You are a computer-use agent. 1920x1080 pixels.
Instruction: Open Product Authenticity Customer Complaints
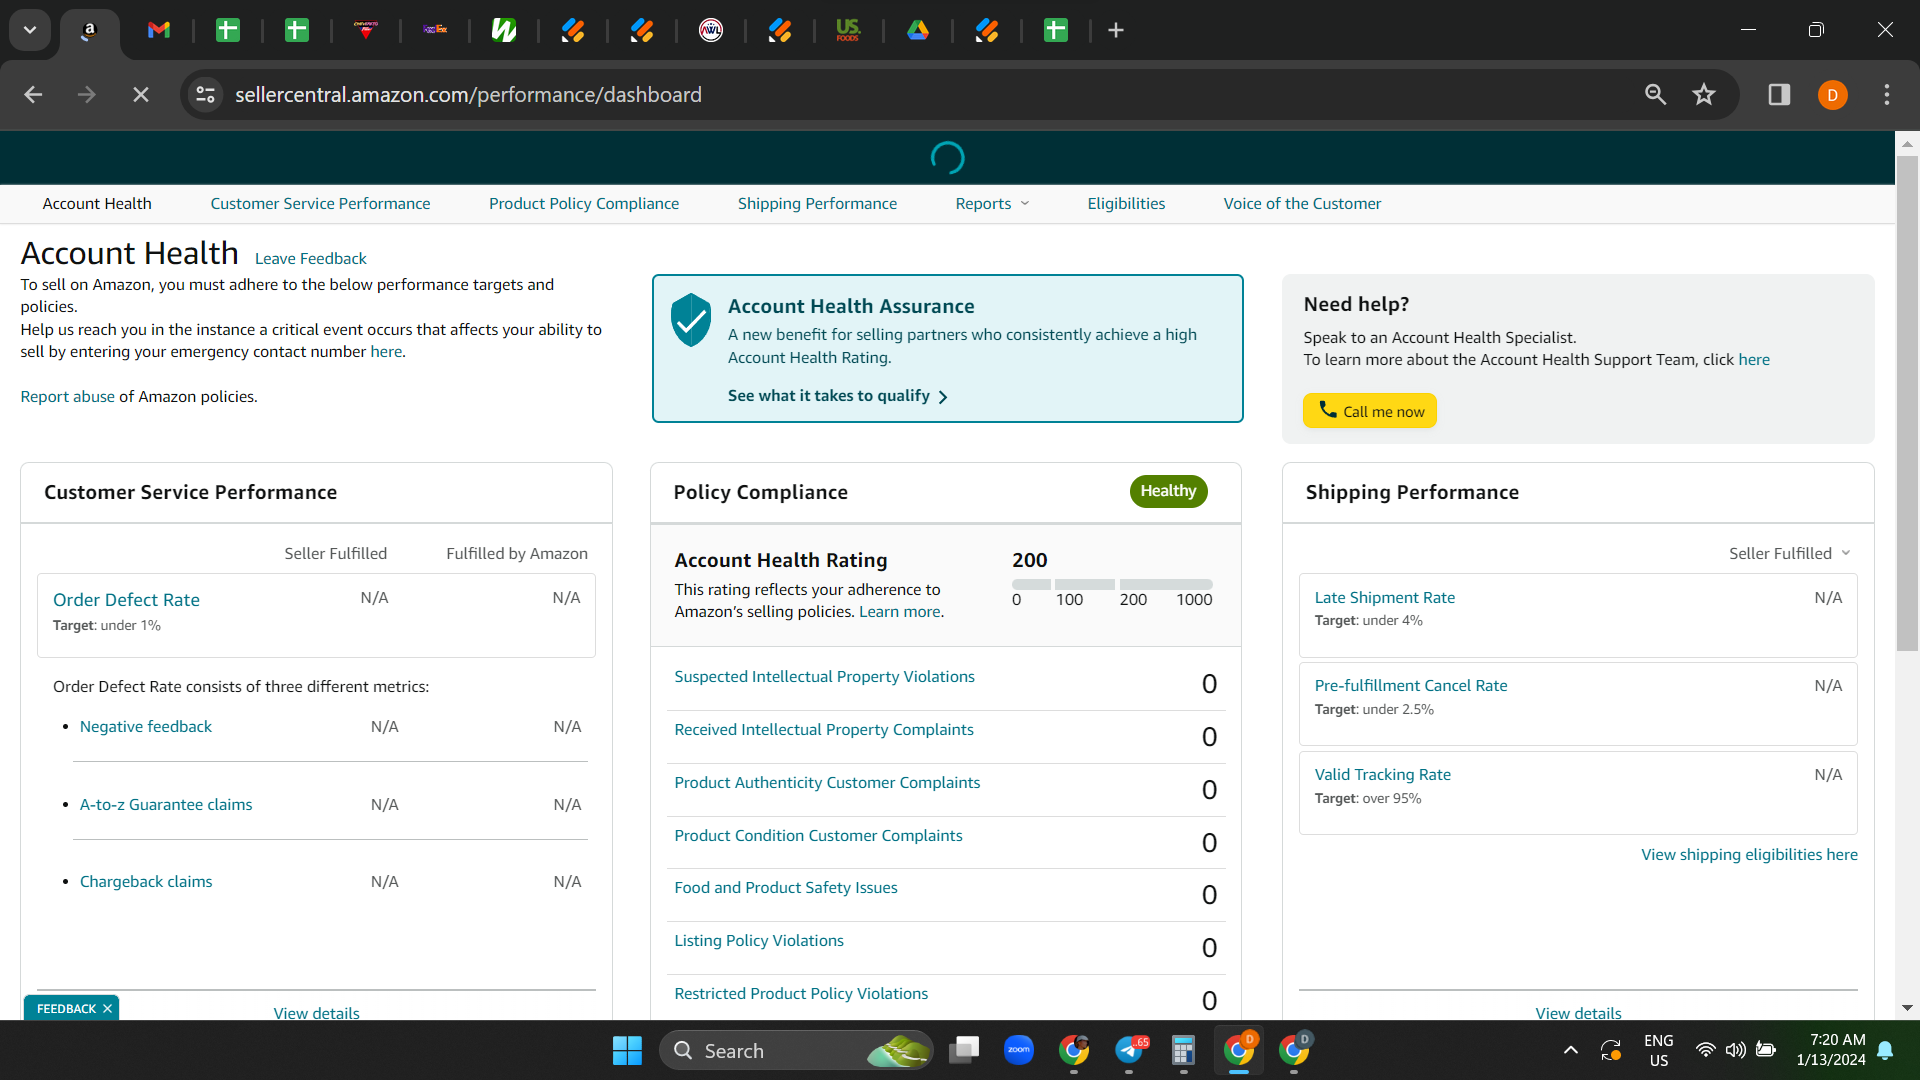point(827,782)
